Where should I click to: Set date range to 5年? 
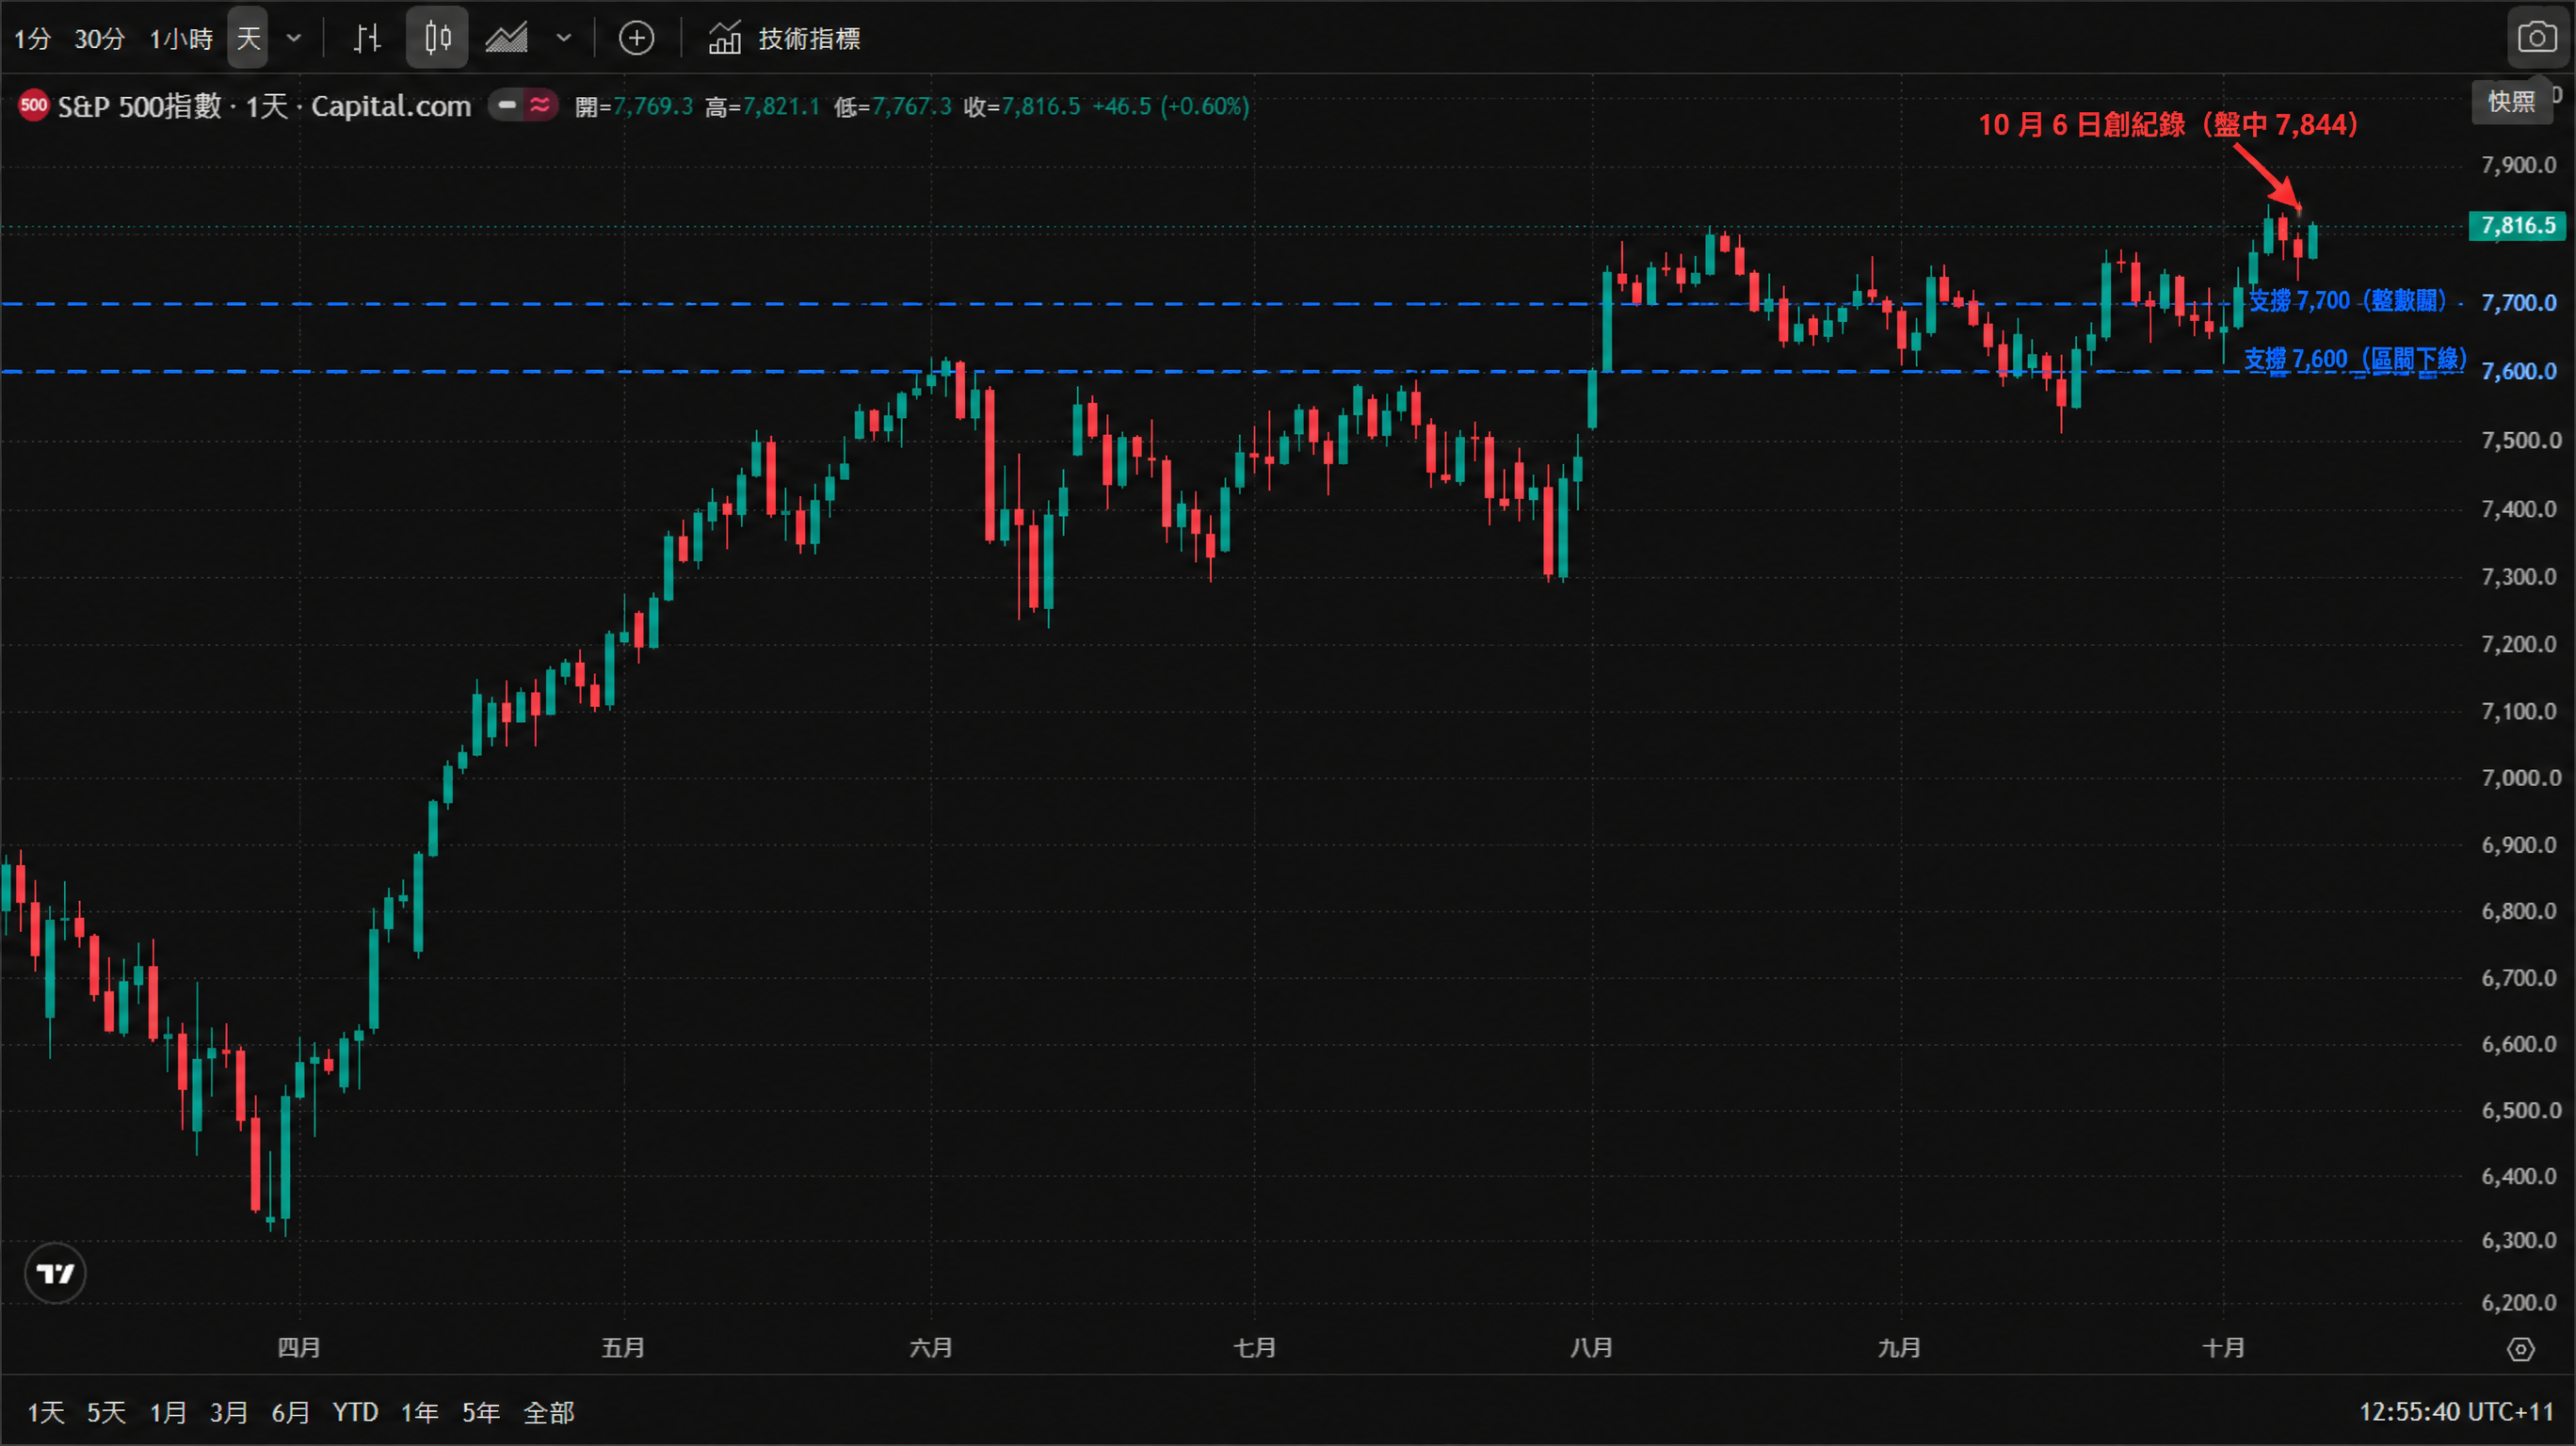pos(481,1414)
